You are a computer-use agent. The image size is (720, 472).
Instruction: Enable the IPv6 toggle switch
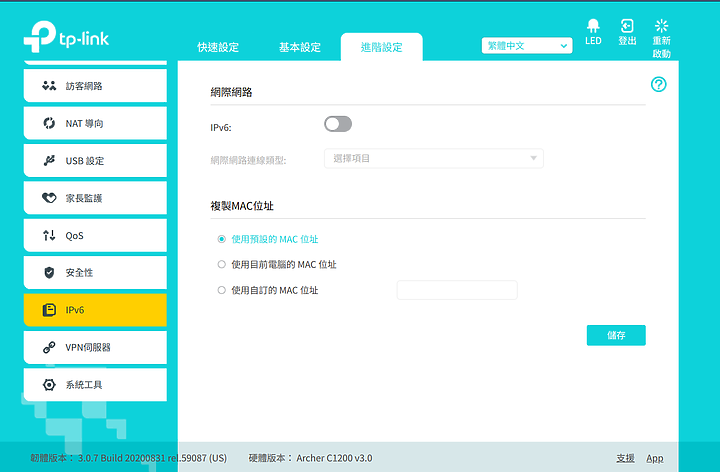pyautogui.click(x=338, y=124)
